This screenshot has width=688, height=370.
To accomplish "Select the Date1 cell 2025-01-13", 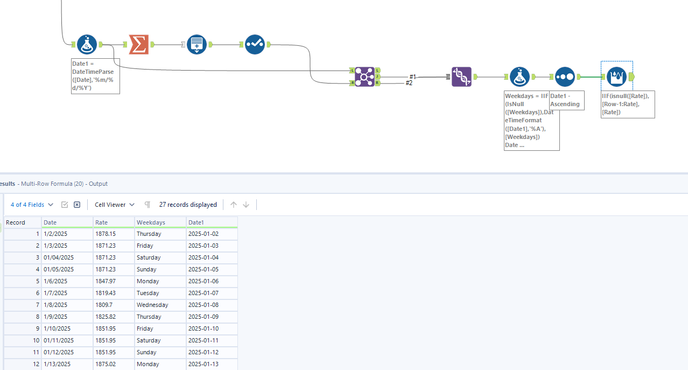I will click(212, 364).
